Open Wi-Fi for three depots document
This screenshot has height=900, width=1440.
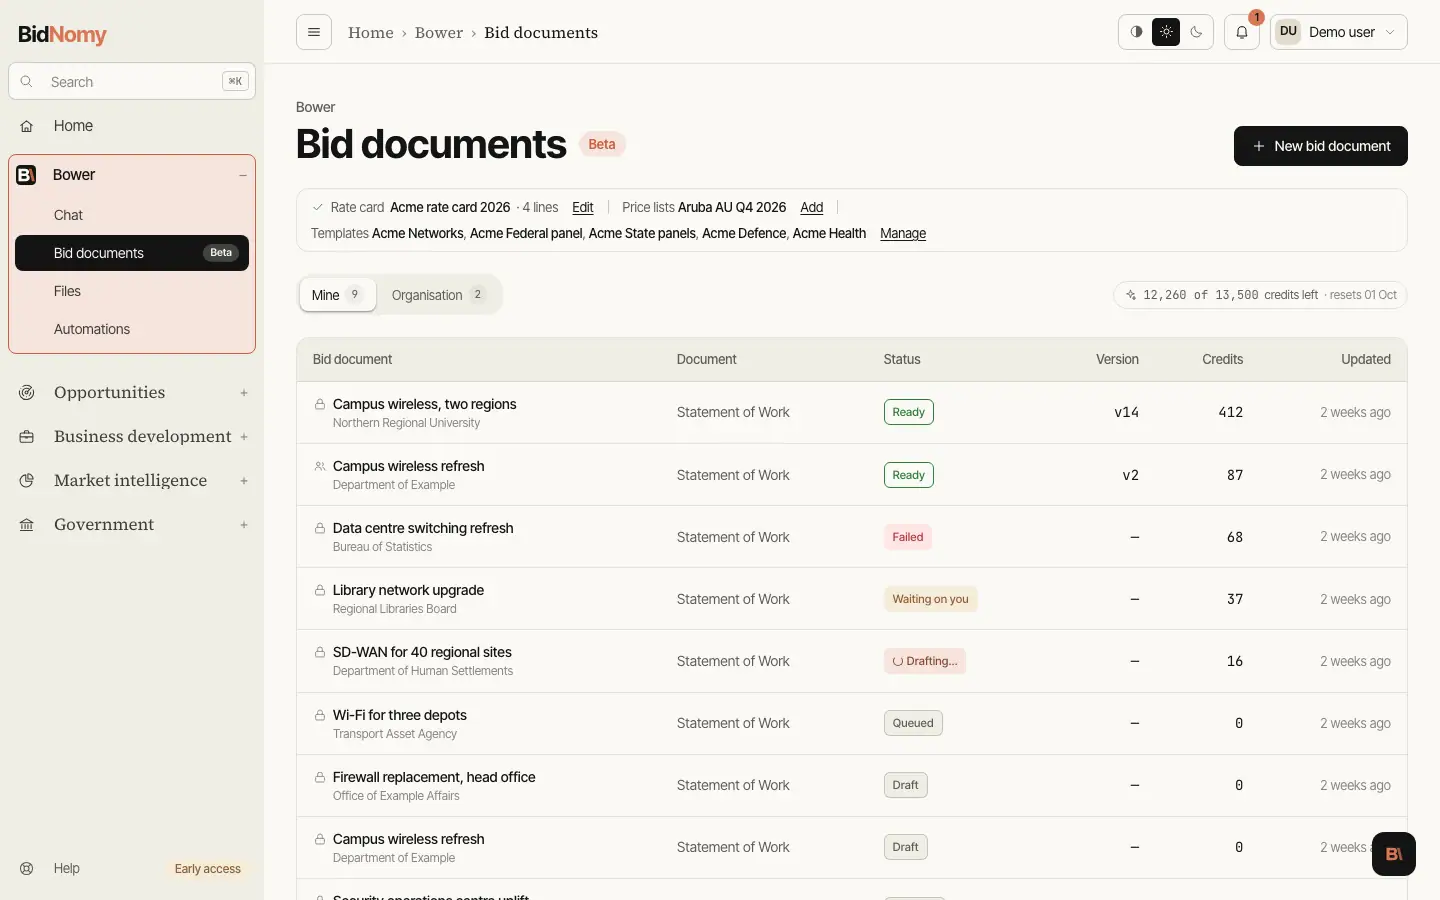pyautogui.click(x=400, y=715)
